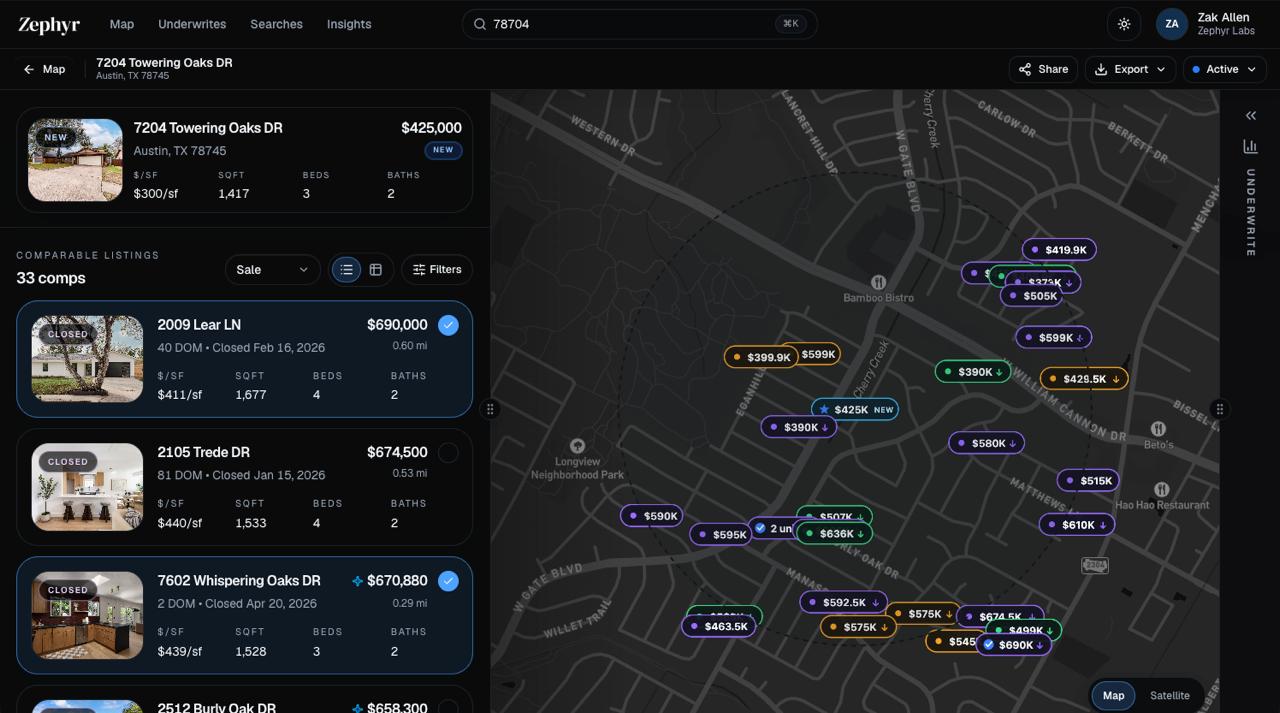The width and height of the screenshot is (1280, 713).
Task: Click the $515K map pin
Action: click(x=1088, y=481)
